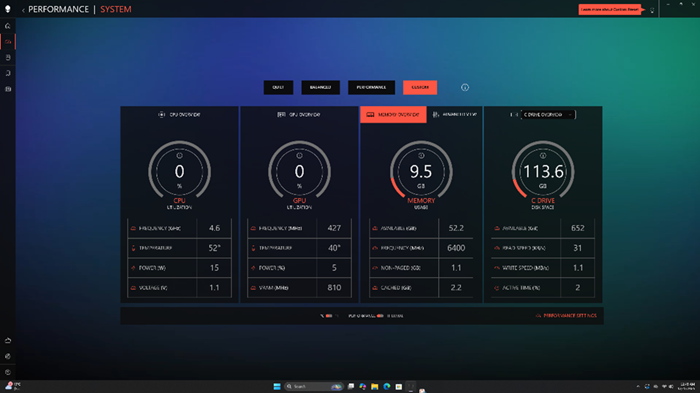
Task: Select the Performance gauge icon in the sidebar
Action: pyautogui.click(x=8, y=42)
